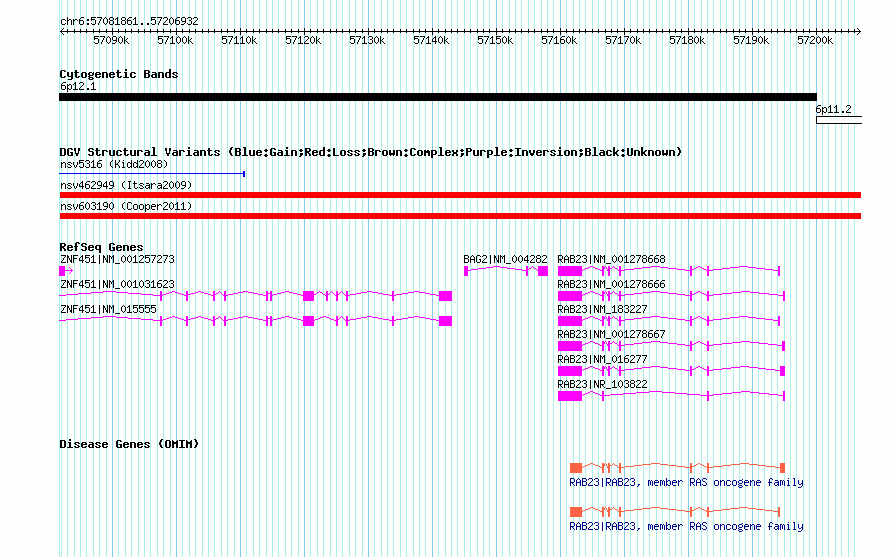Select the red nsv603190 loss bar
The height and width of the screenshot is (557, 890).
click(x=460, y=216)
